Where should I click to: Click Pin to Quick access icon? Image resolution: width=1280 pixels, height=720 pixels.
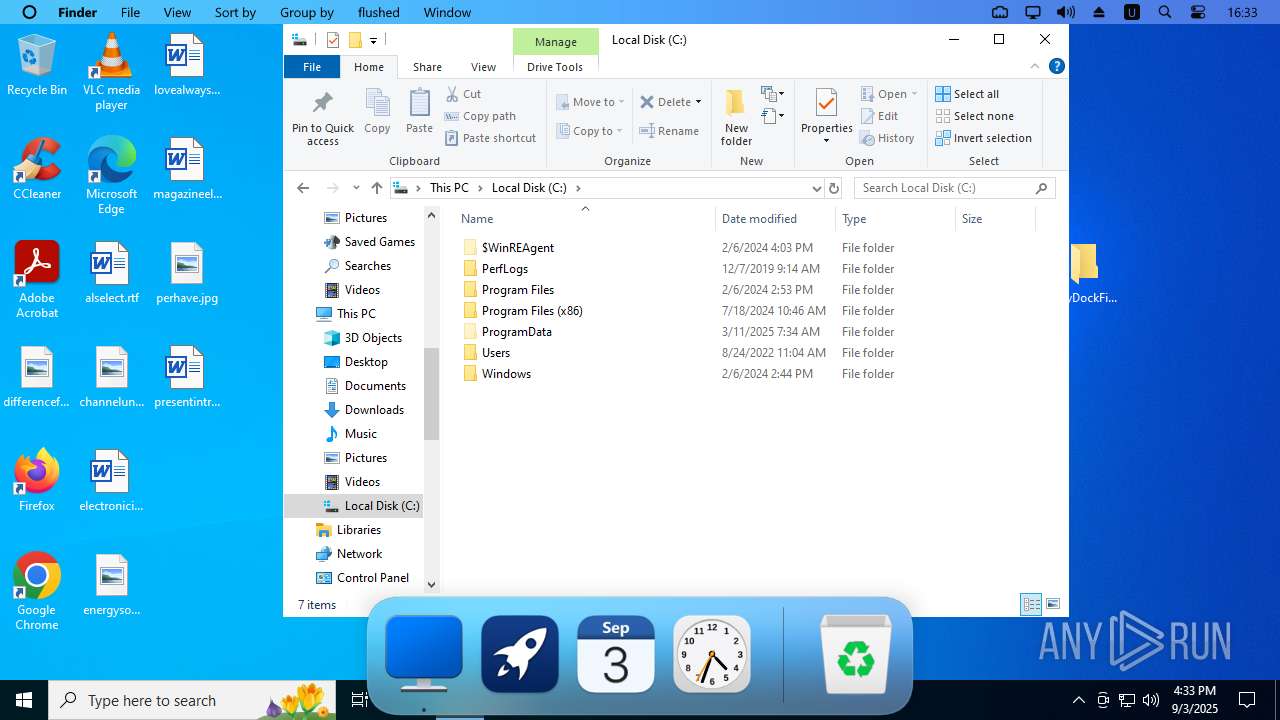point(323,118)
